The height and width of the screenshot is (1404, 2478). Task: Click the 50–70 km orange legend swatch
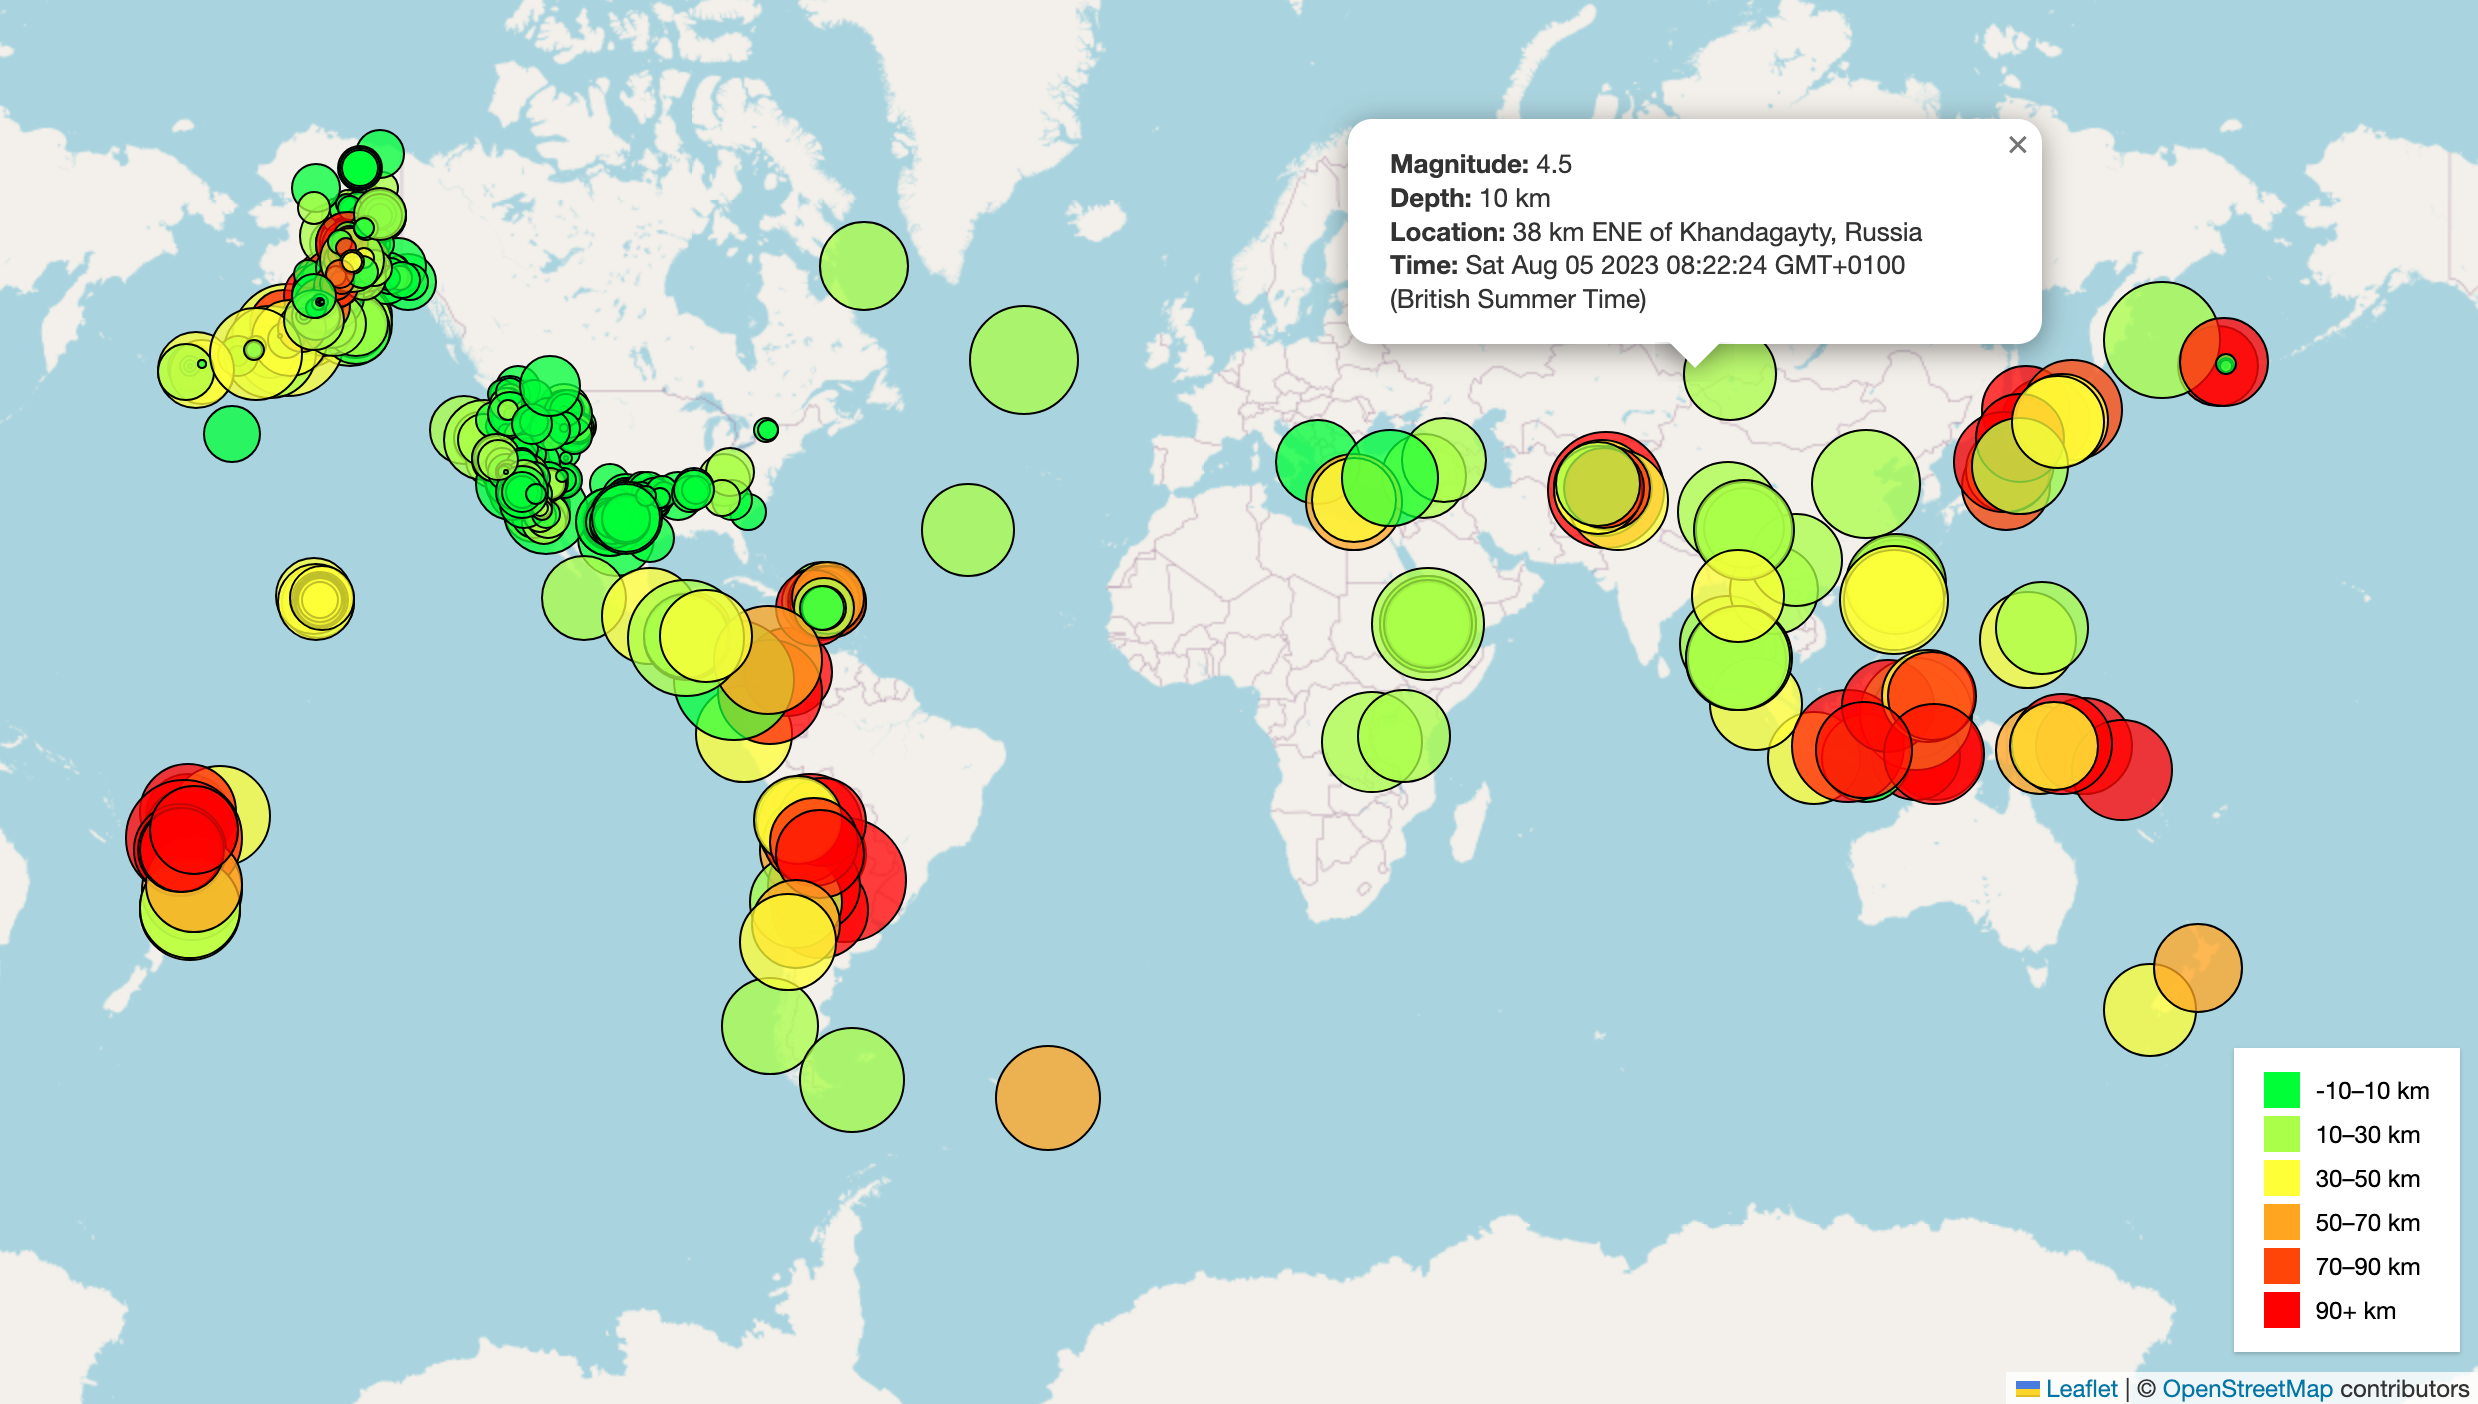[x=2281, y=1222]
